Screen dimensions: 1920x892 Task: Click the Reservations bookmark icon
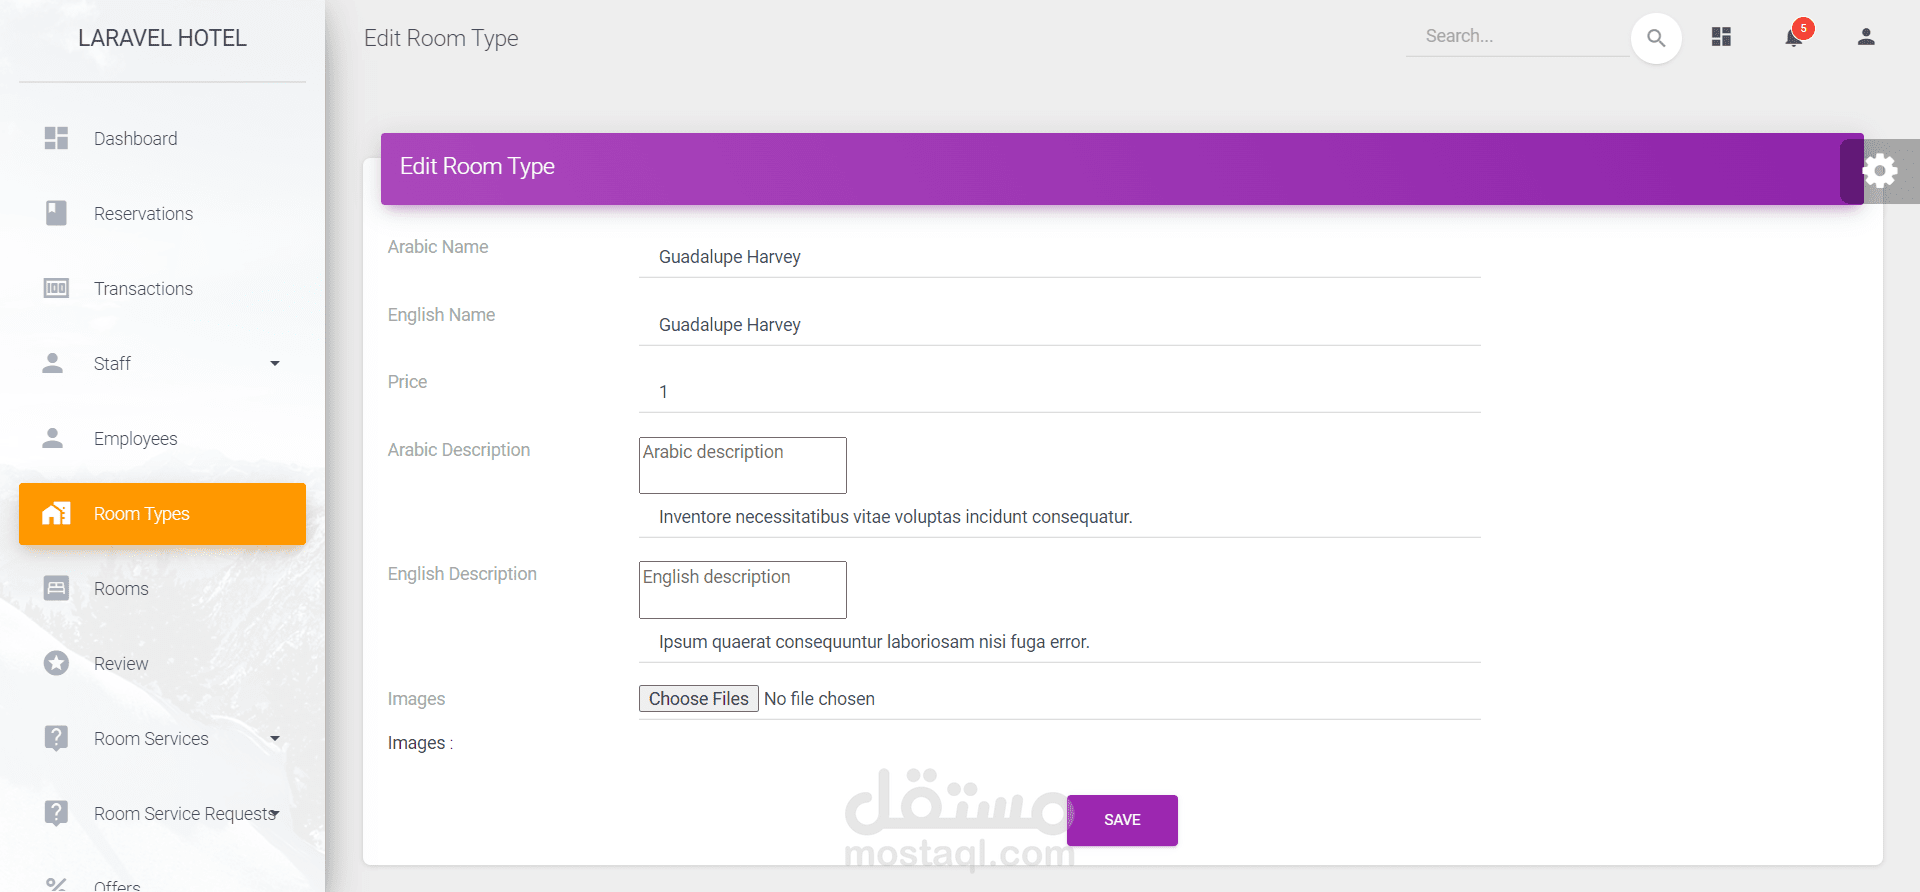click(x=56, y=213)
